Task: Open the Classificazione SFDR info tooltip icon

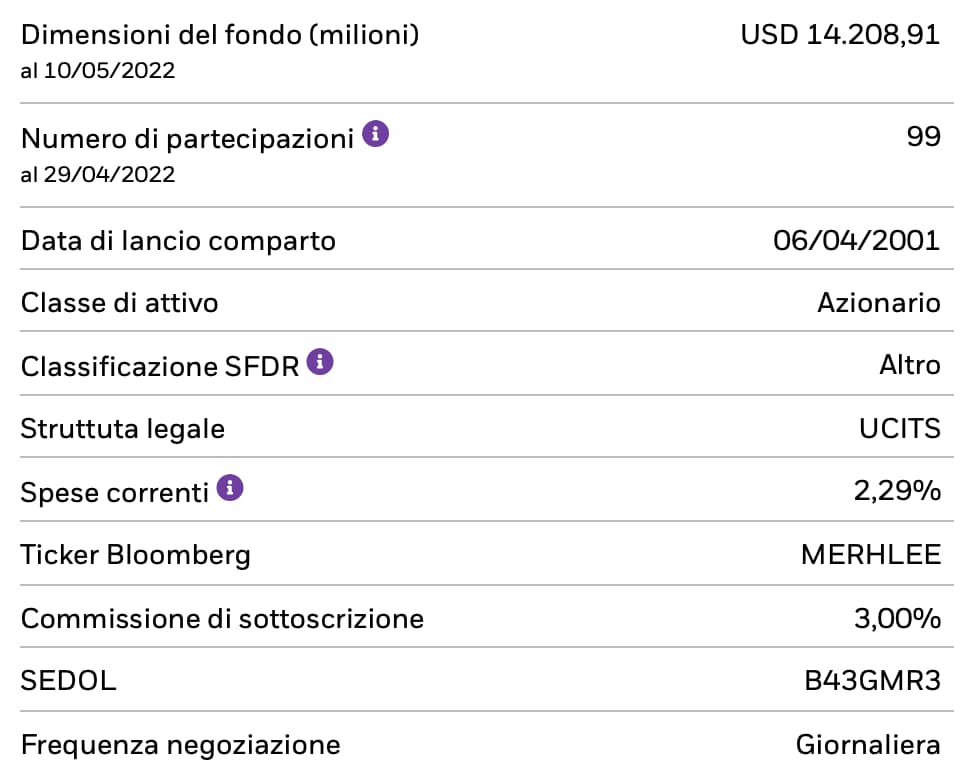Action: (x=320, y=362)
